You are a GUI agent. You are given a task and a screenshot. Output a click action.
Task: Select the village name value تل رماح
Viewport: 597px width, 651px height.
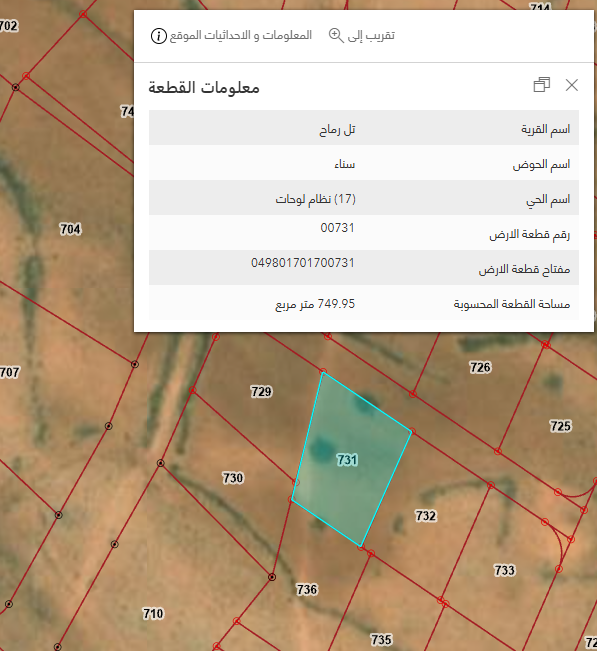tap(337, 130)
